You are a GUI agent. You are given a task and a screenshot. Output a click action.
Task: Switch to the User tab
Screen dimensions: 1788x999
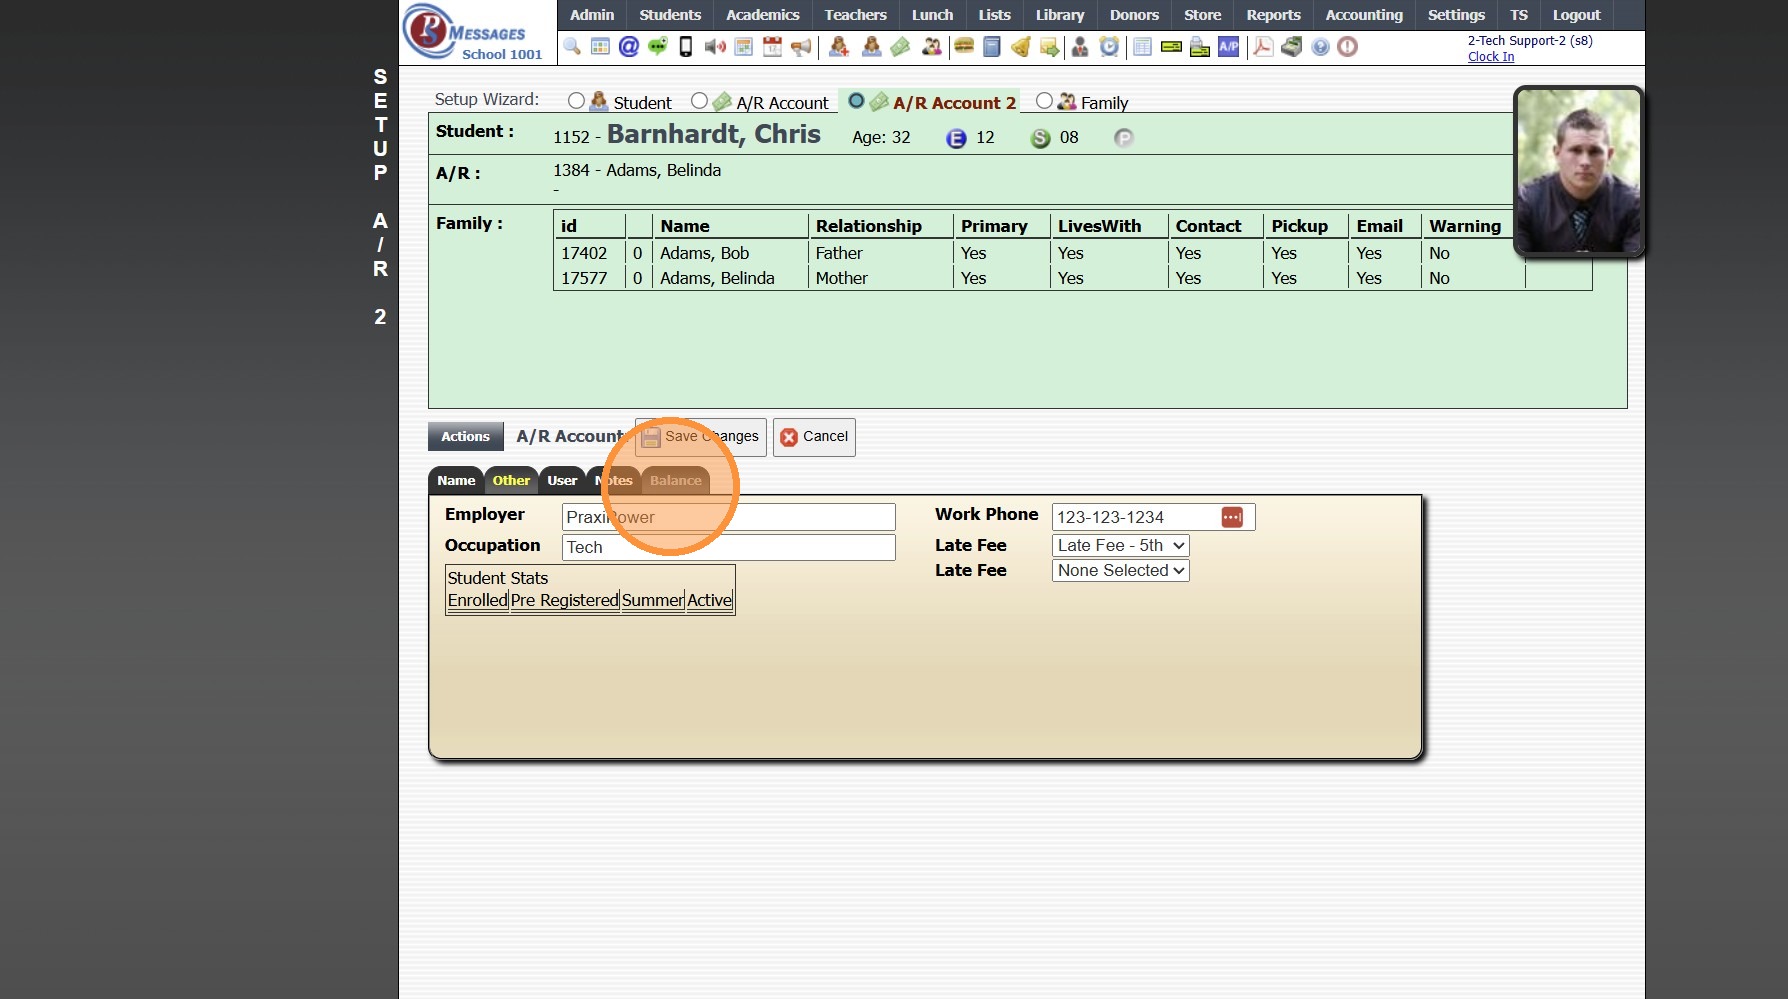(562, 481)
